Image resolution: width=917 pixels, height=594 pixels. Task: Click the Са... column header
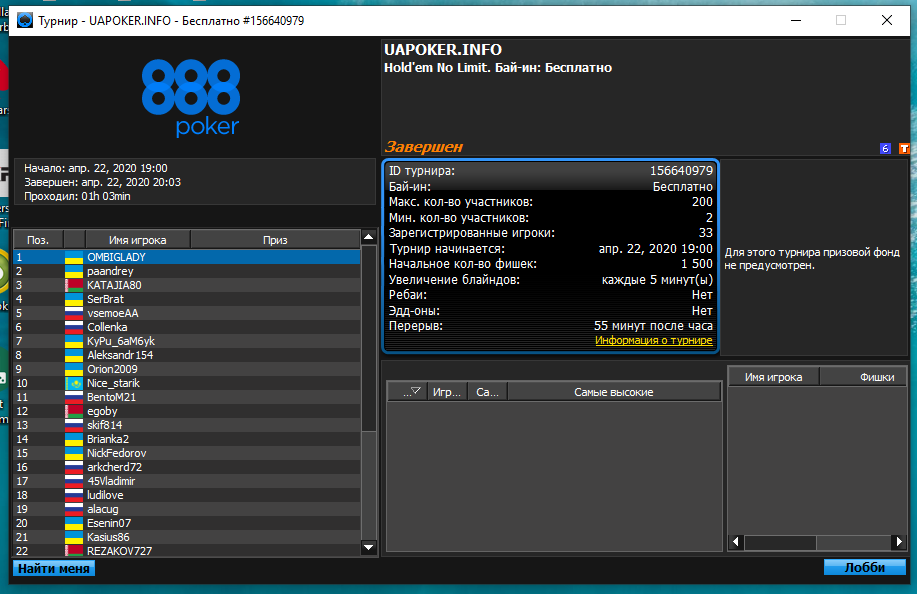(x=487, y=392)
